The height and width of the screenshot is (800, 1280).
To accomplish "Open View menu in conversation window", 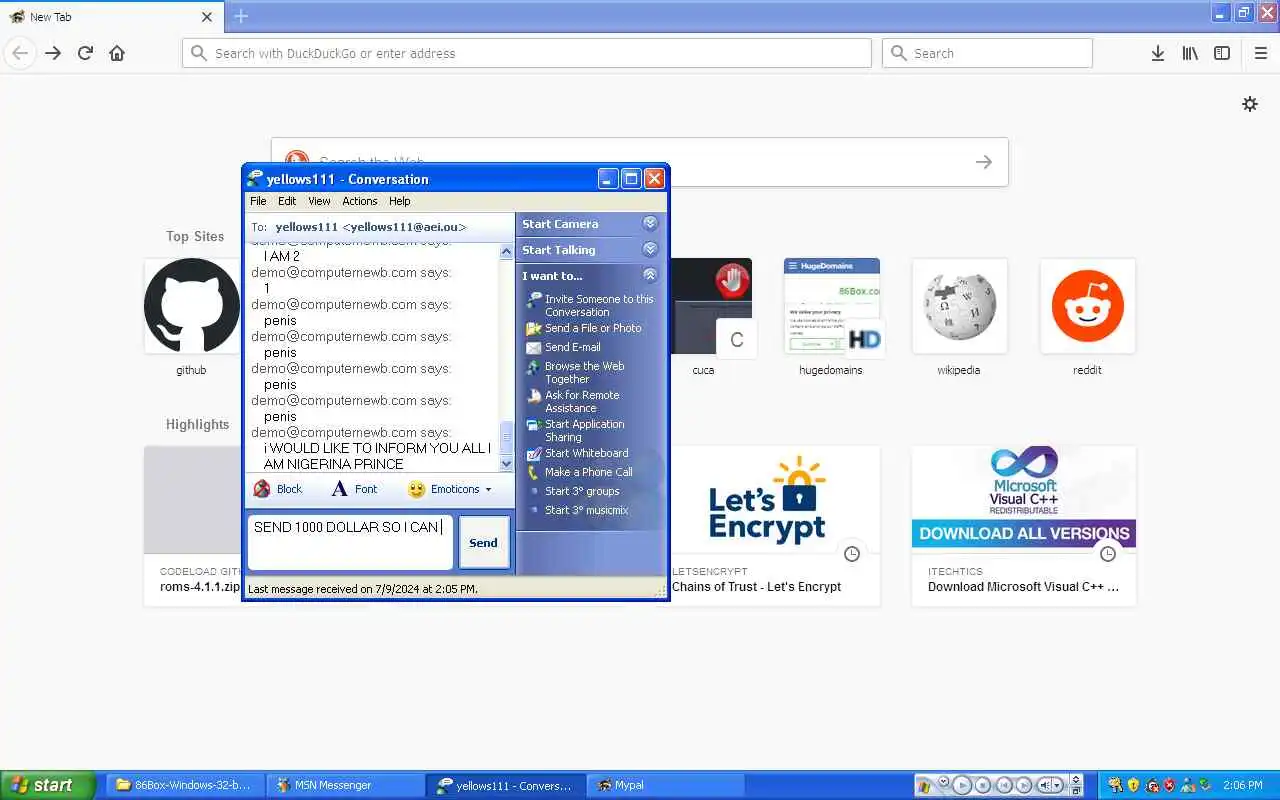I will pyautogui.click(x=319, y=201).
